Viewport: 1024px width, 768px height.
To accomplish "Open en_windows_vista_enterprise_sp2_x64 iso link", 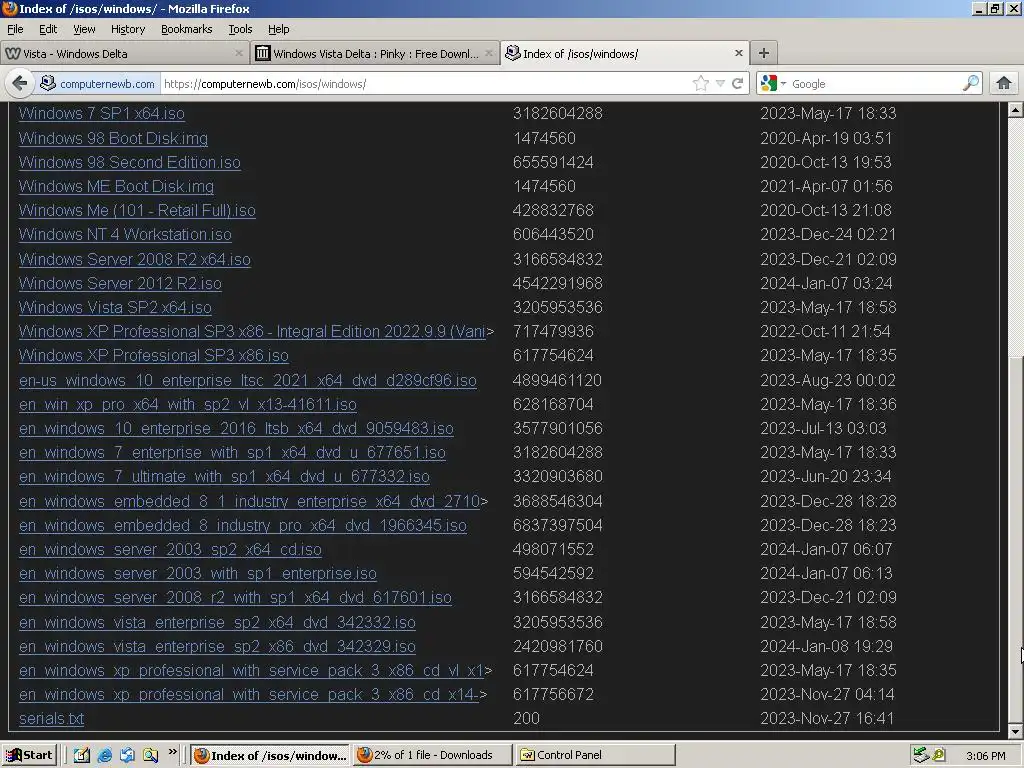I will [217, 622].
